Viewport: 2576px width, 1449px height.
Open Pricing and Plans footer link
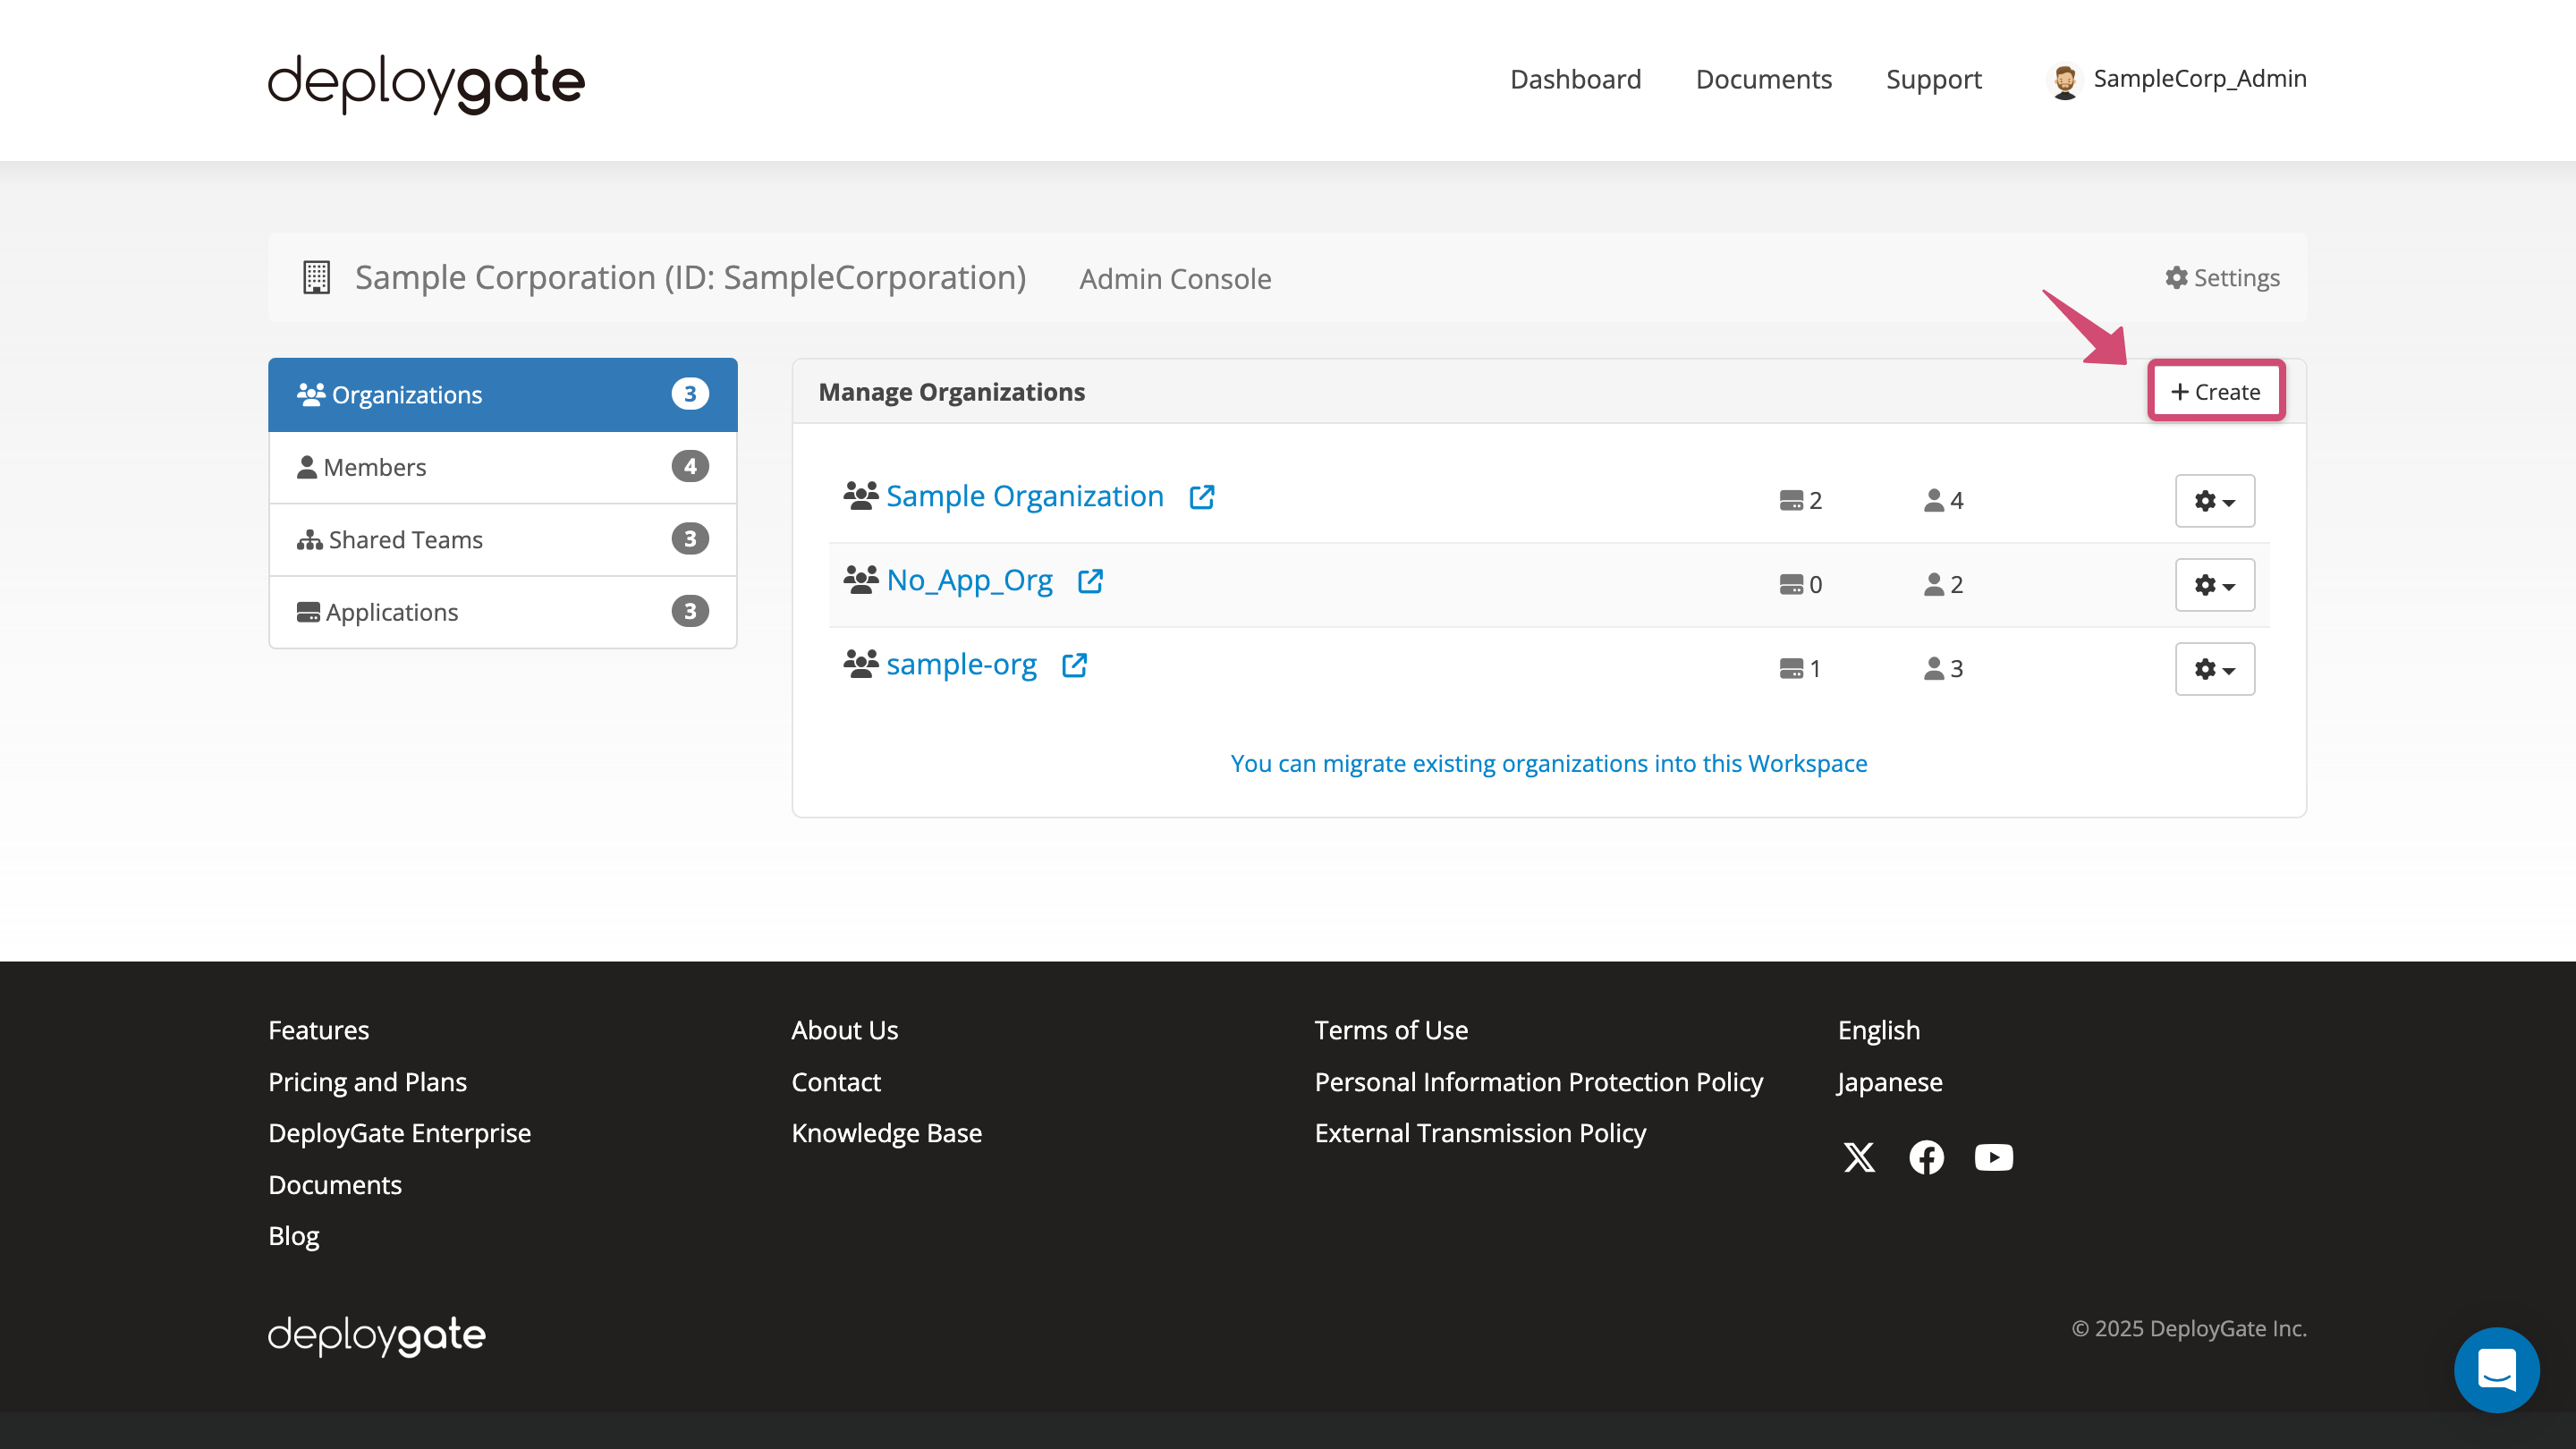367,1082
